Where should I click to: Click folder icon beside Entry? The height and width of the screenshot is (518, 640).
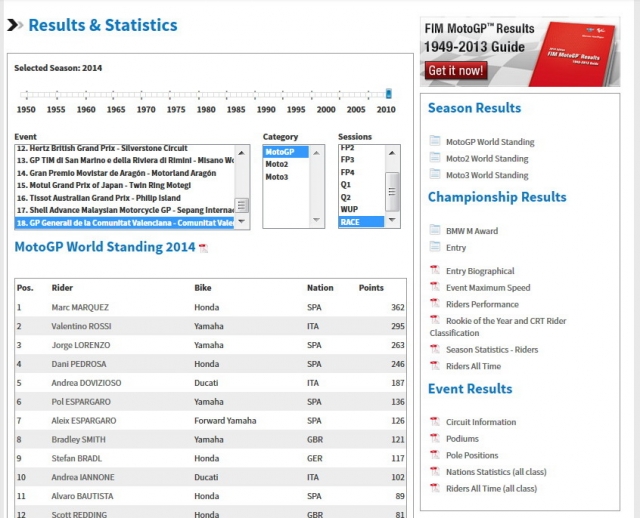tap(435, 247)
